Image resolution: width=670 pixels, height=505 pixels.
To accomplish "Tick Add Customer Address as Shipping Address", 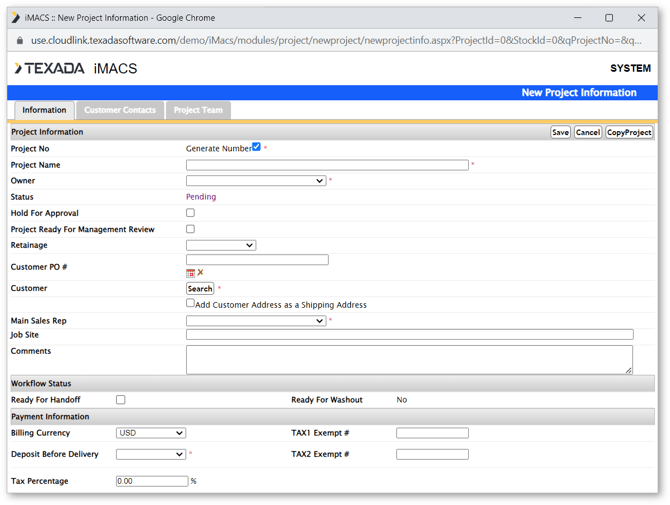I will pos(190,303).
